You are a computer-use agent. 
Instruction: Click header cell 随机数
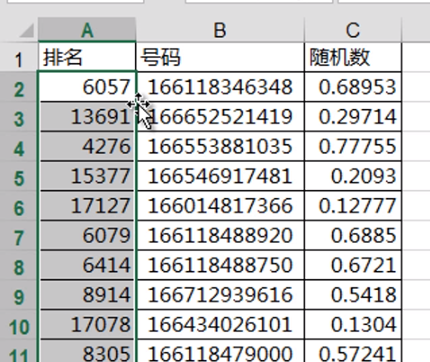353,57
